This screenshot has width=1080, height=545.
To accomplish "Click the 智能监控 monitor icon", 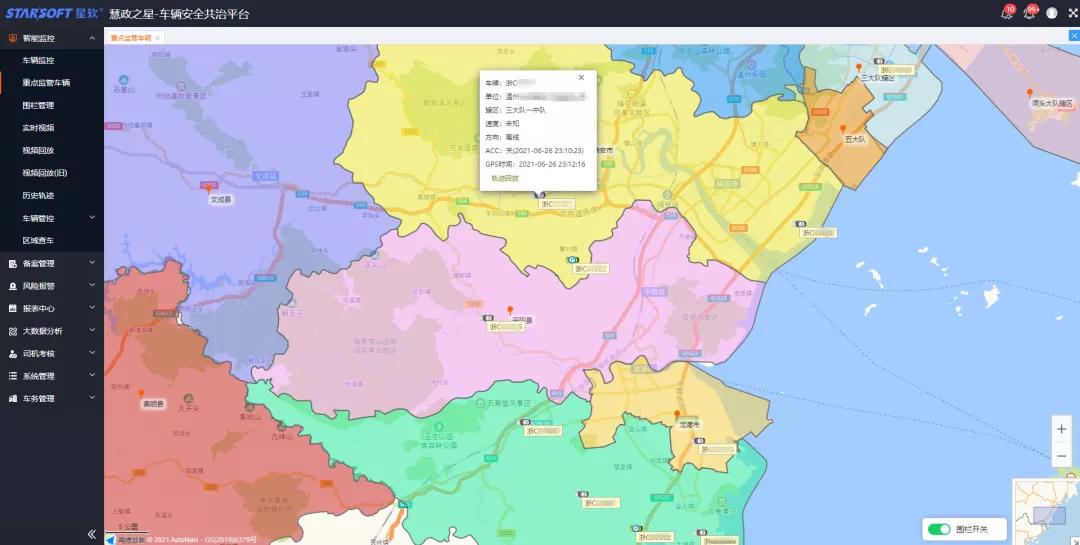I will click(x=12, y=39).
